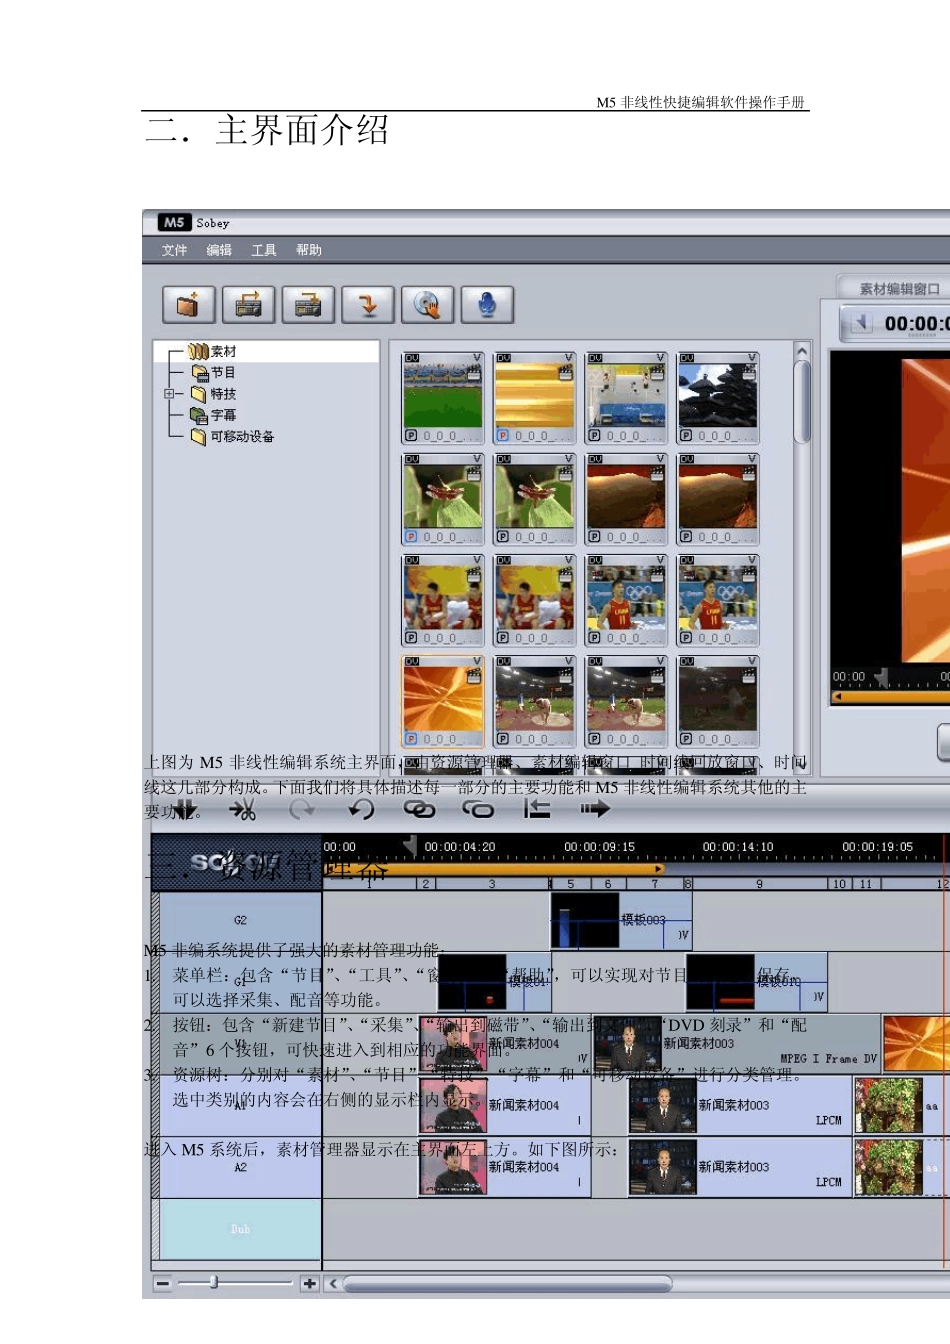
Task: Select the 模板003 clip on G2 track
Action: pyautogui.click(x=621, y=921)
